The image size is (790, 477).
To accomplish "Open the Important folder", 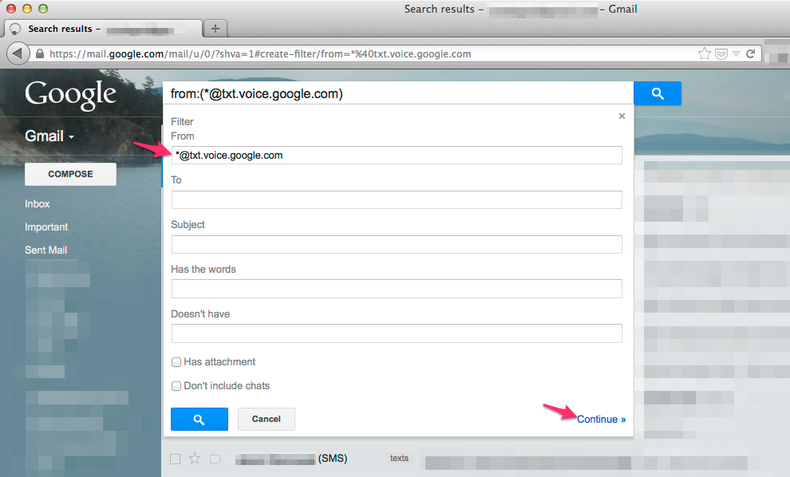I will point(46,227).
